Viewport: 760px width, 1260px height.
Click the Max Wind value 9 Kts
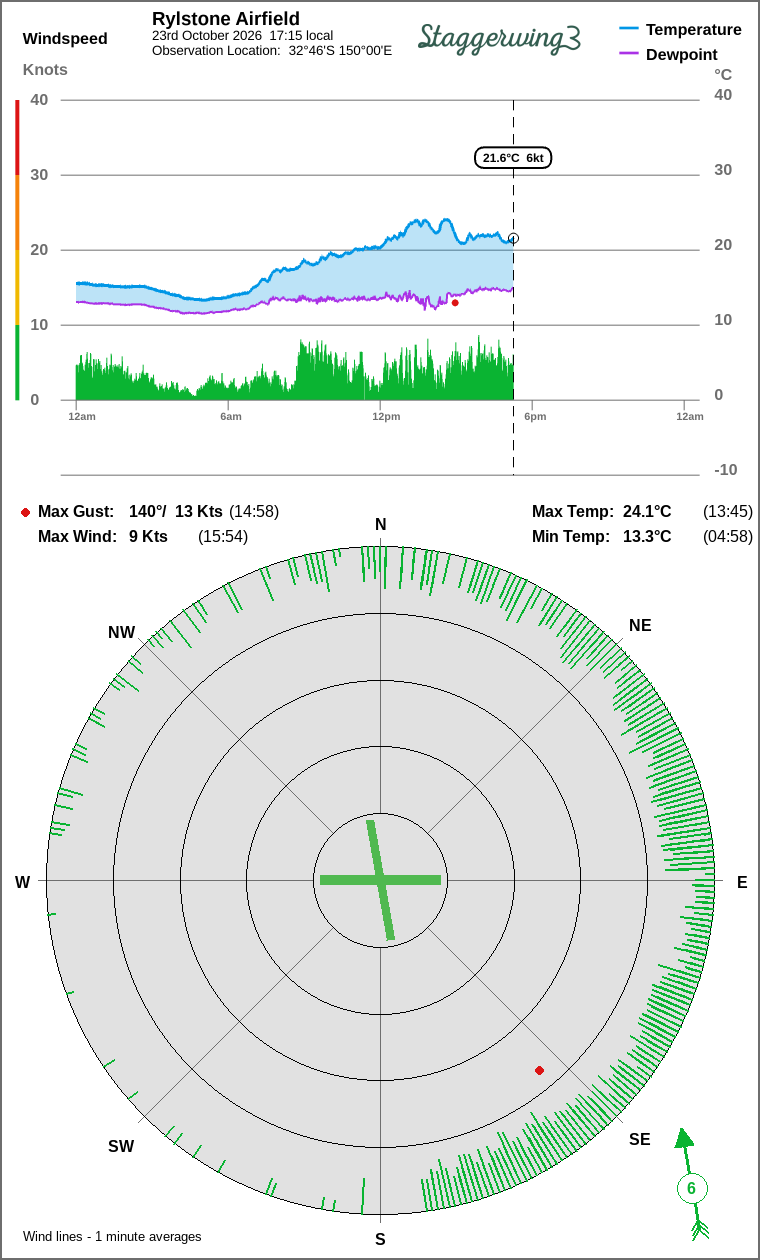pos(148,536)
